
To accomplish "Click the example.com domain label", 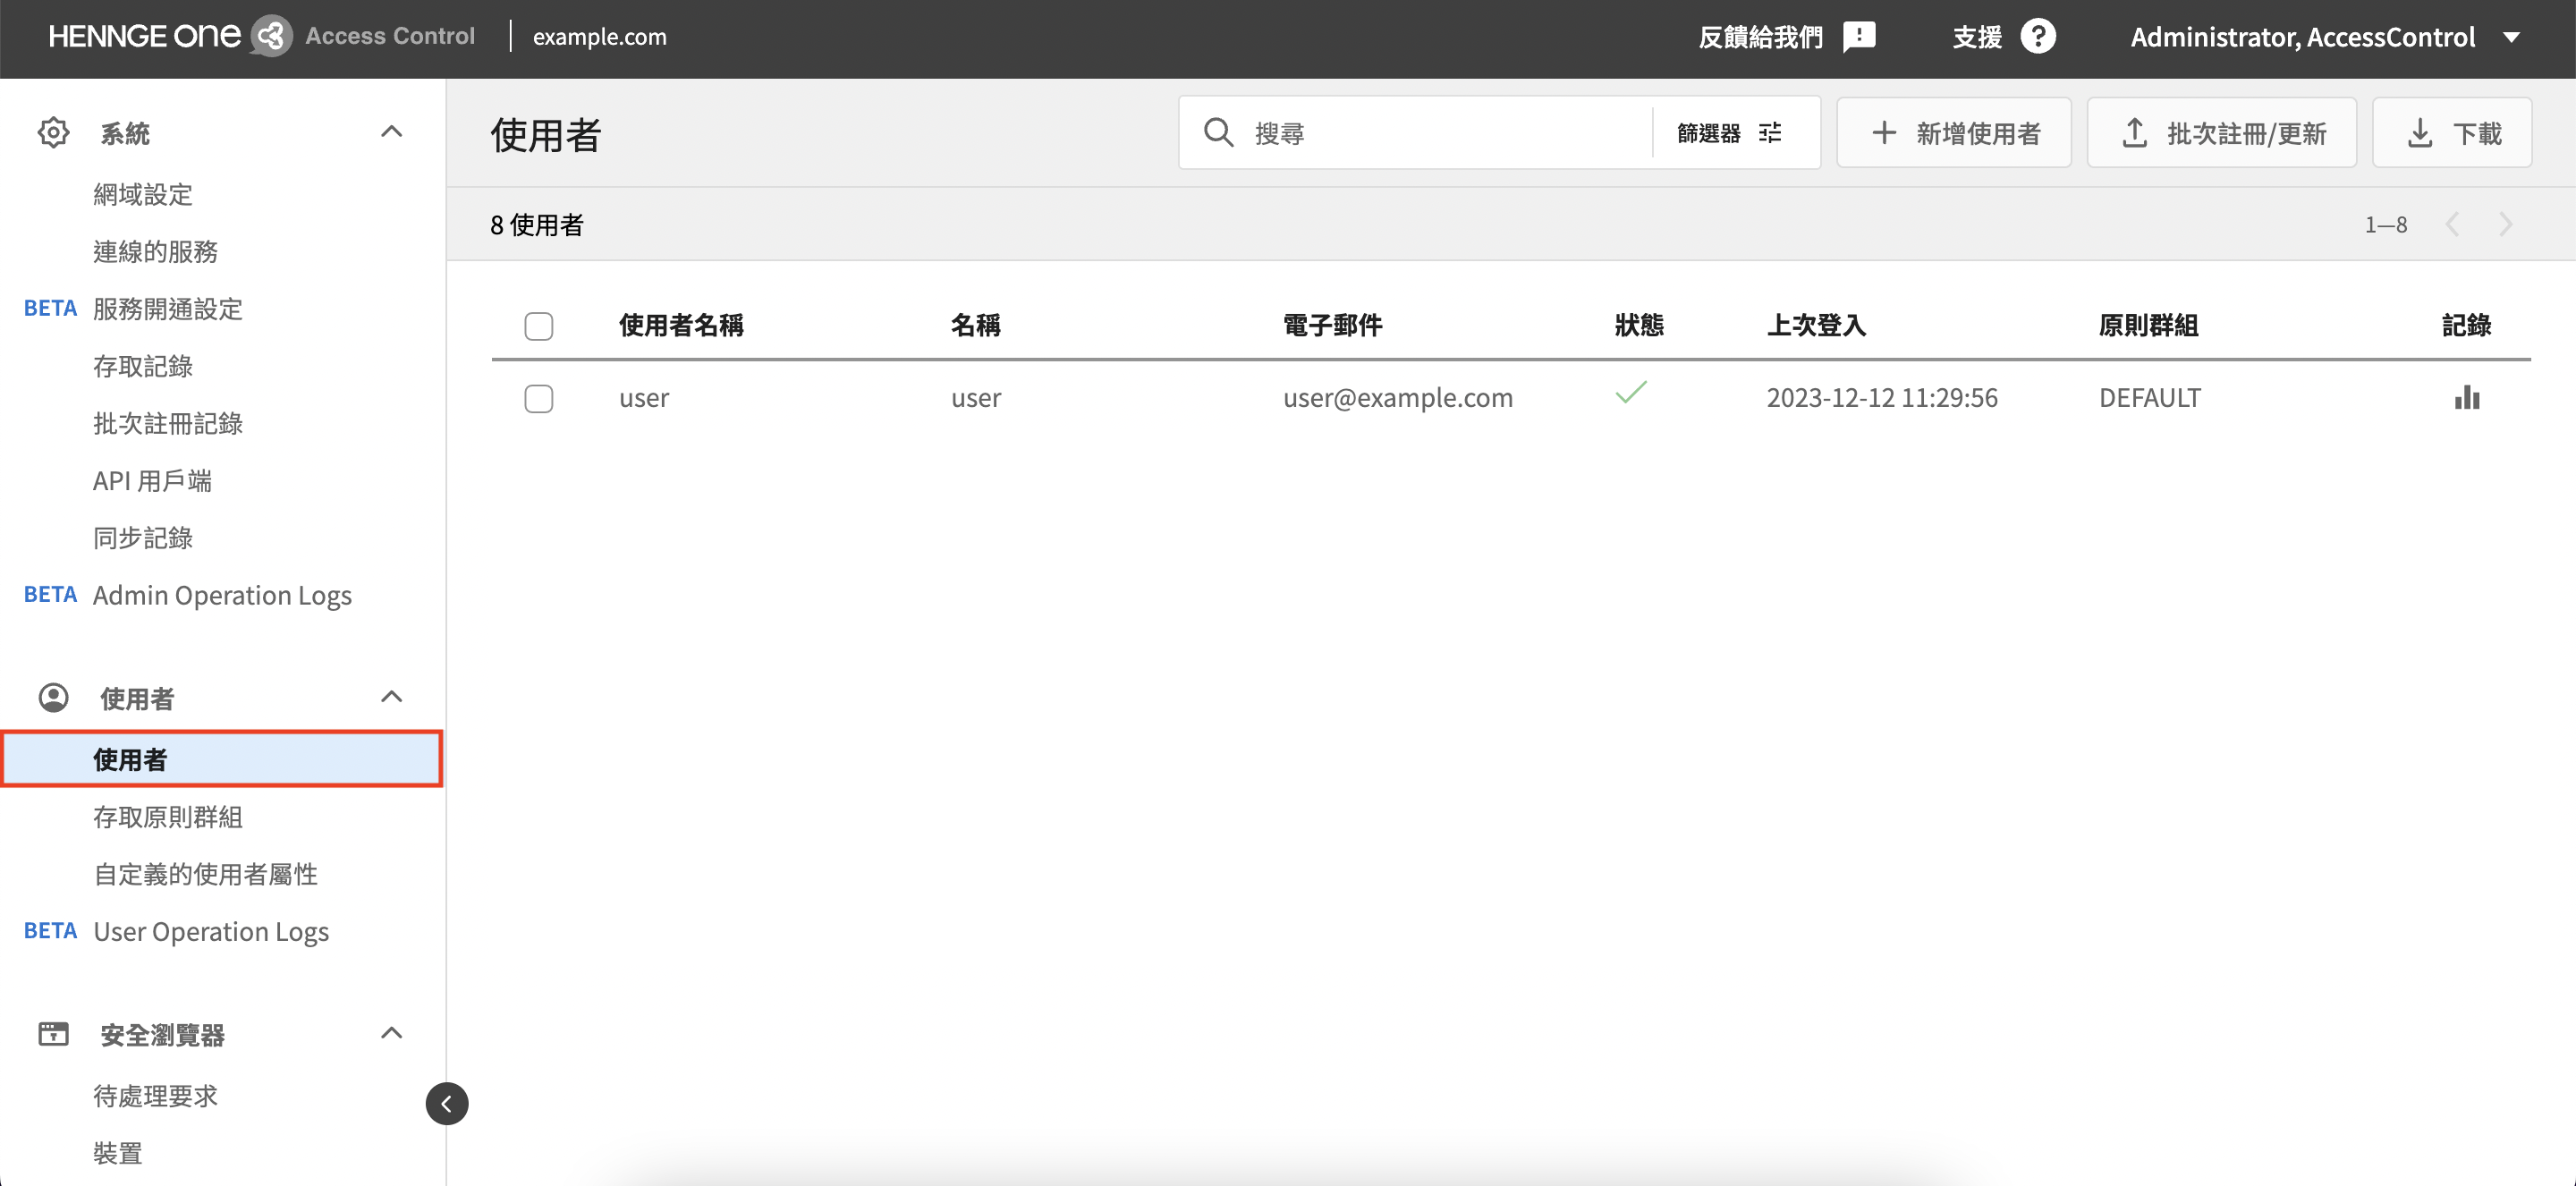I will point(599,37).
